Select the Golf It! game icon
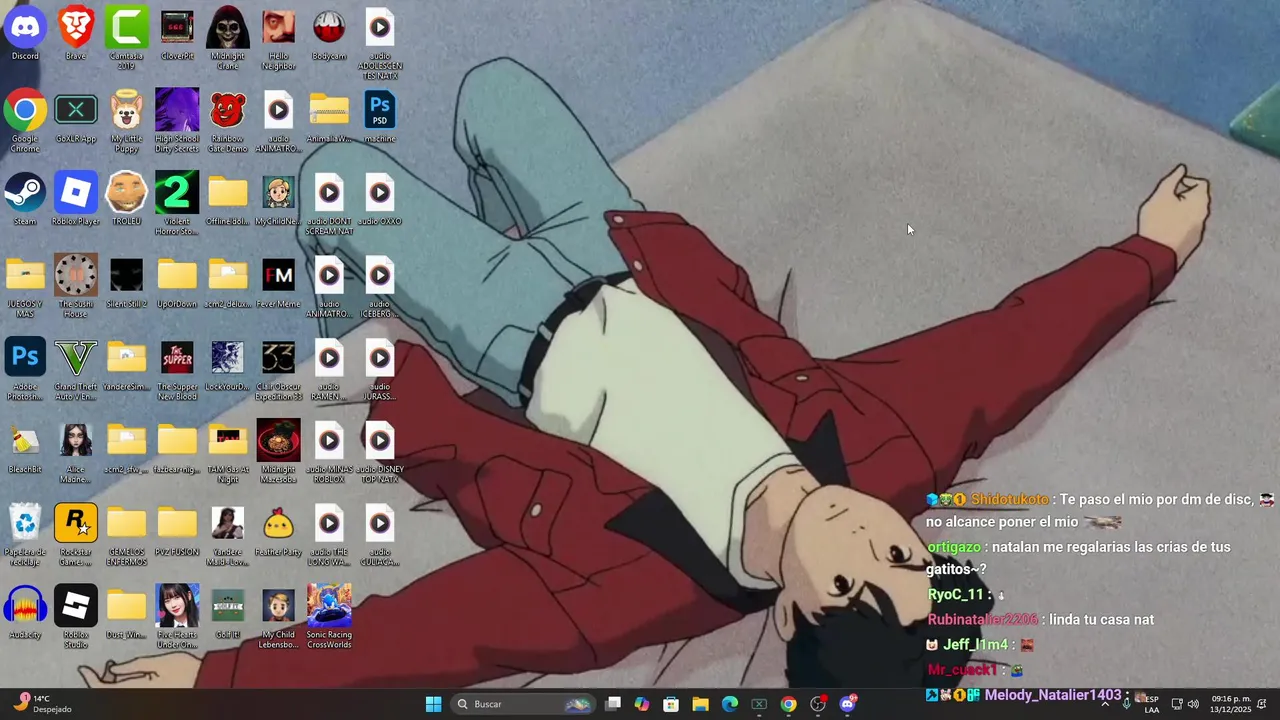 pyautogui.click(x=228, y=612)
